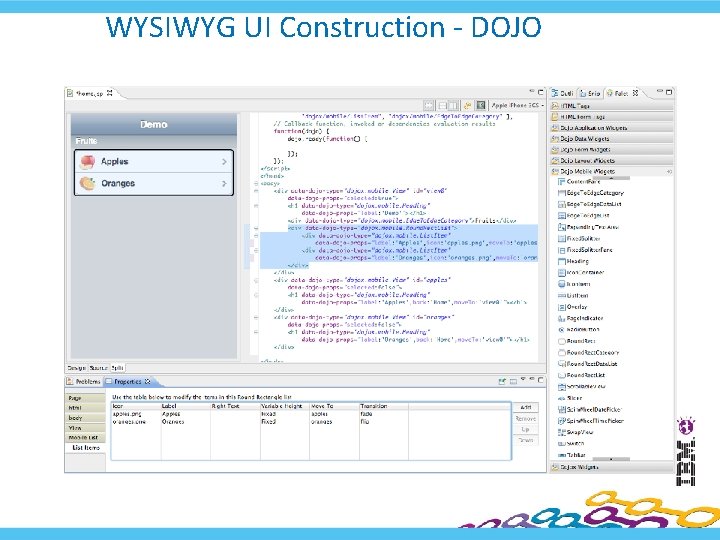This screenshot has width=720, height=540.
Task: Select the RoundRectList palette widget
Action: point(581,375)
